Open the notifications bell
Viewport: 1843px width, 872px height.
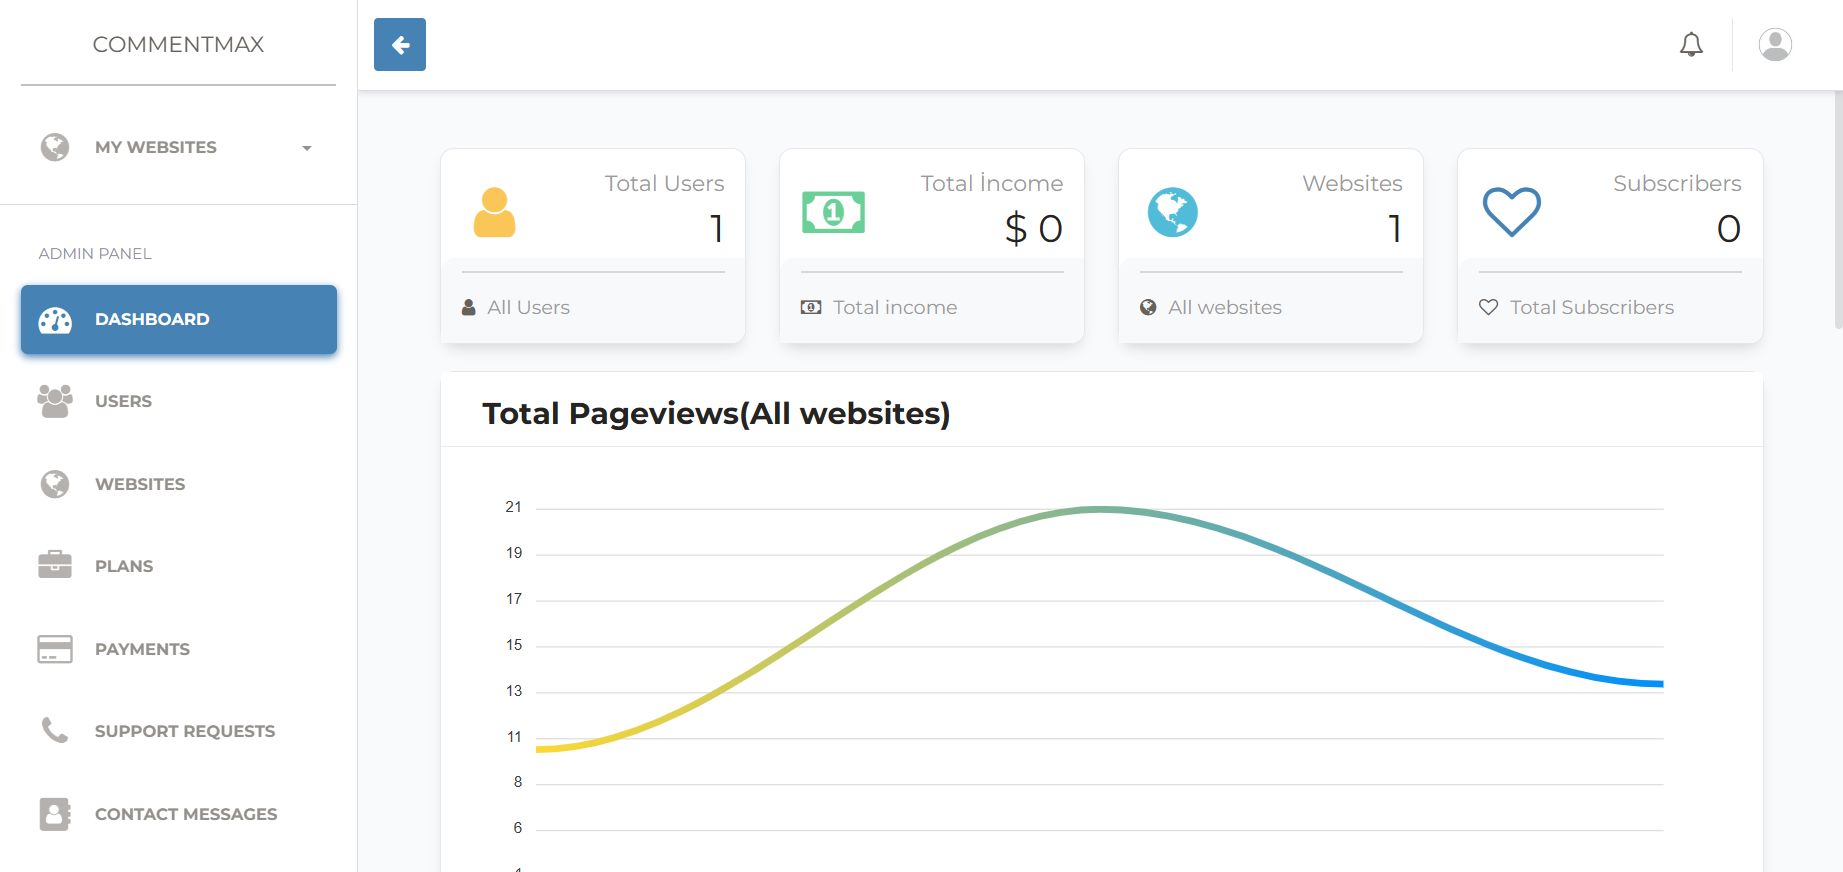1691,45
